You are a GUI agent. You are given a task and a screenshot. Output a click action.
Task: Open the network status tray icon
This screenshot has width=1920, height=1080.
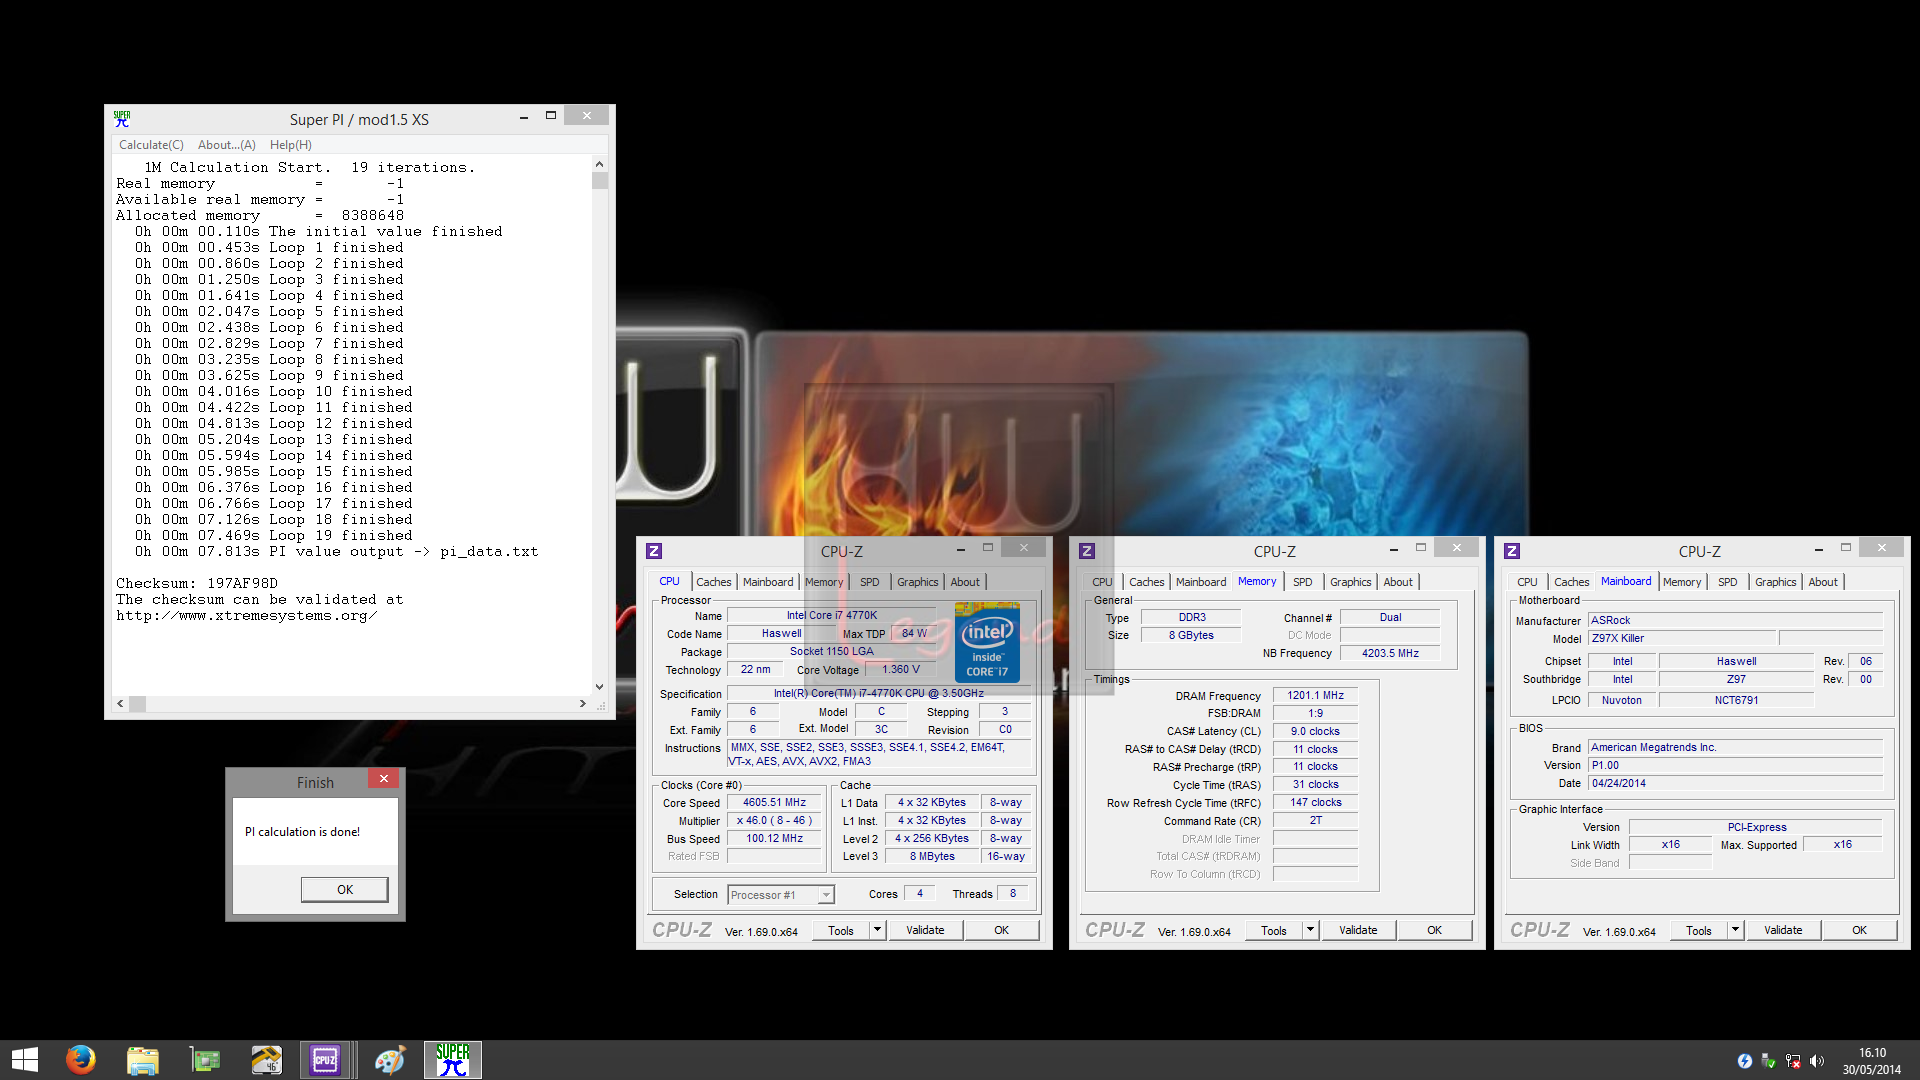1793,1061
